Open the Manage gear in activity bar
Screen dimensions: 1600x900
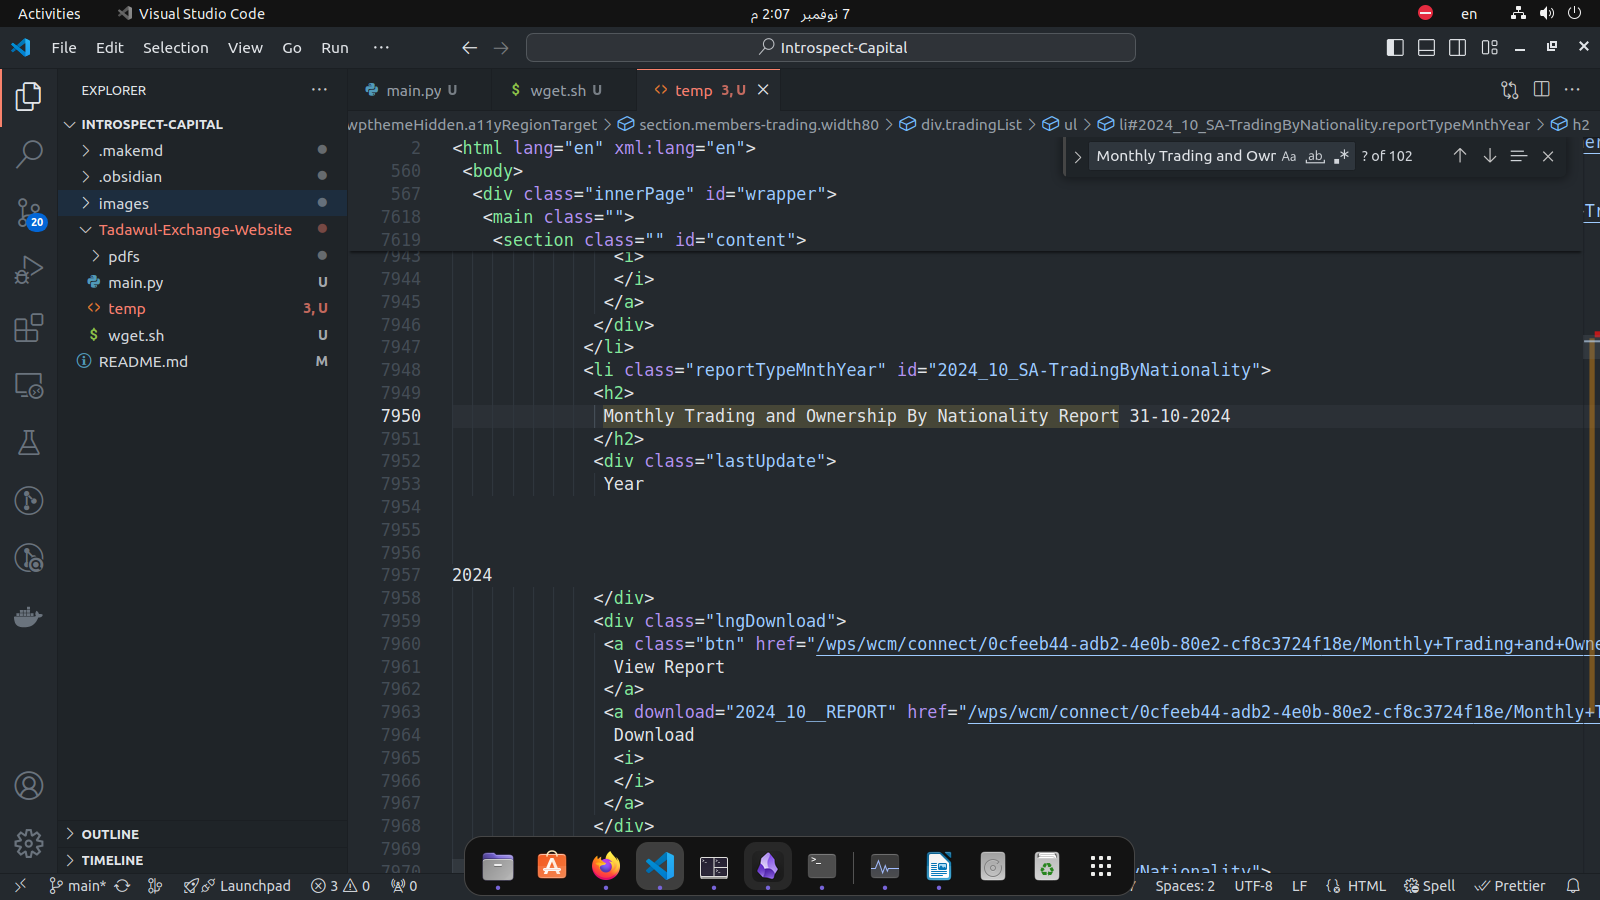point(29,843)
